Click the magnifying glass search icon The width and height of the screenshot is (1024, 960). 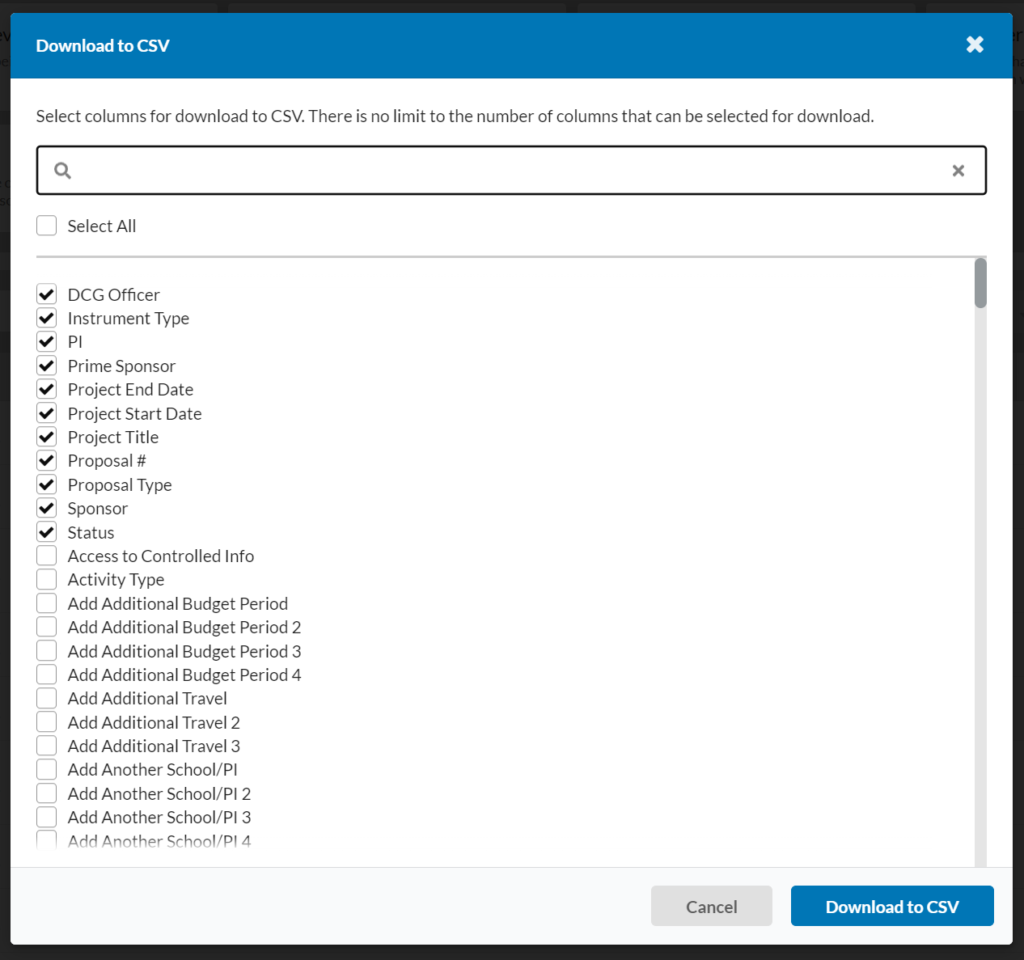[x=62, y=171]
